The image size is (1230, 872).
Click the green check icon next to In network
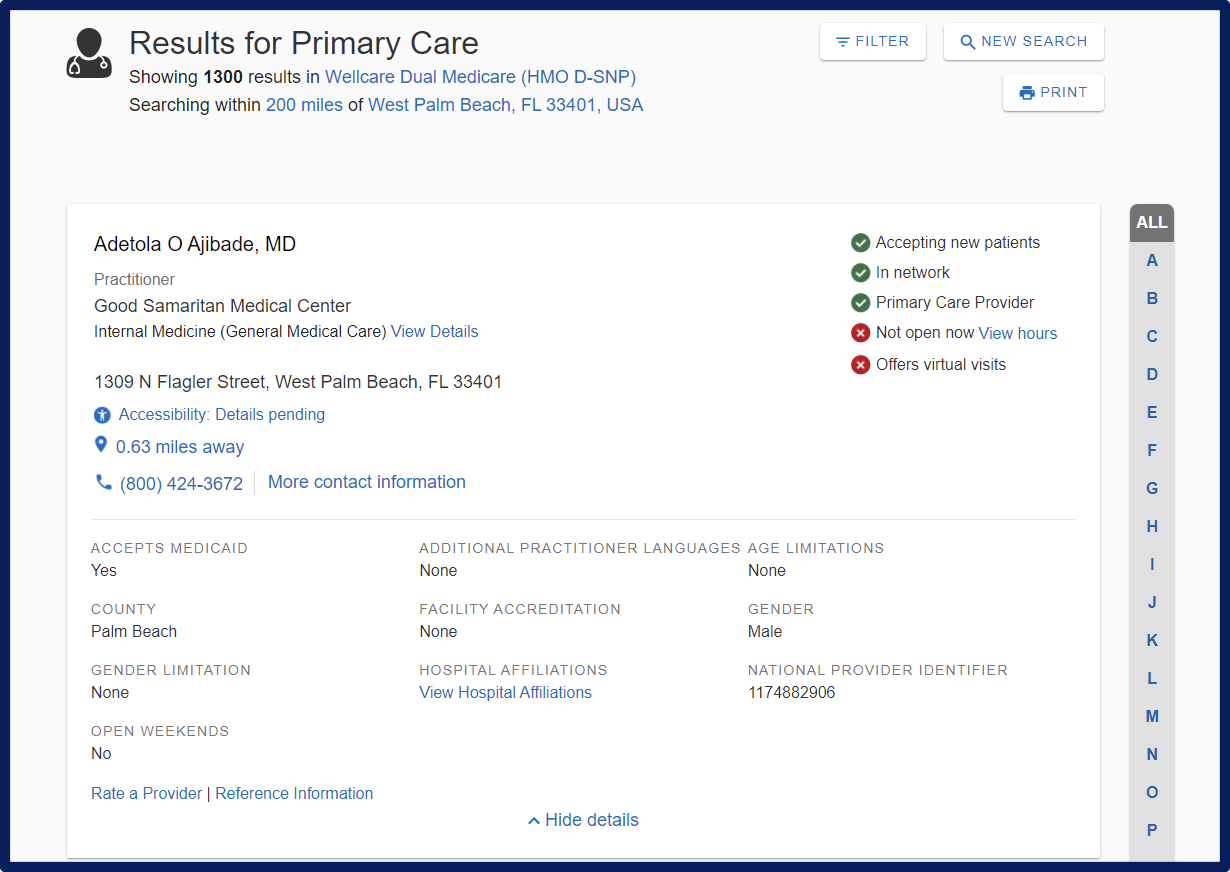pyautogui.click(x=860, y=273)
